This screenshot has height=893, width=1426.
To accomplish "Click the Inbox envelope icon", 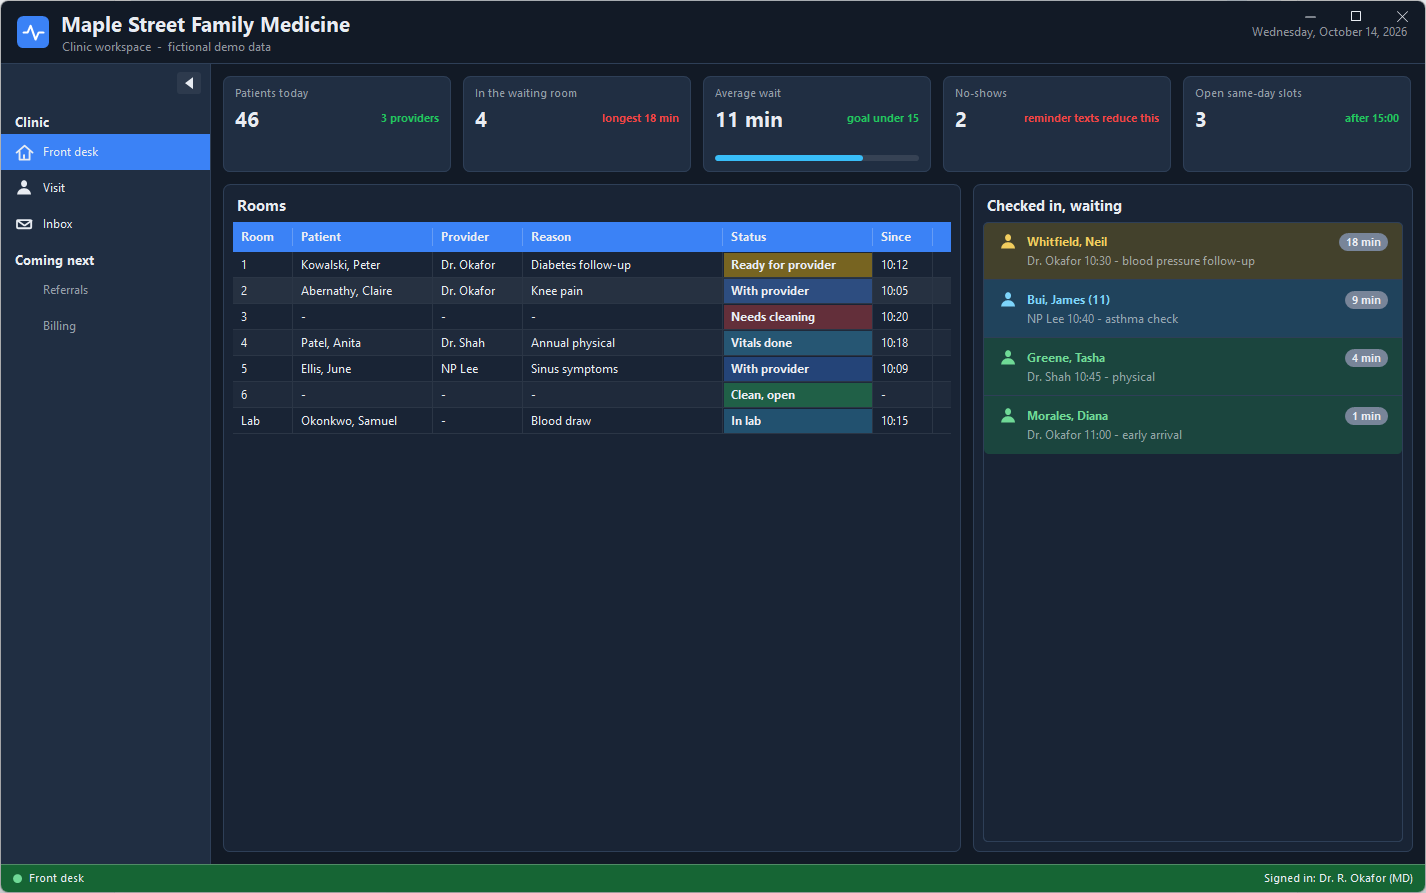I will 24,224.
